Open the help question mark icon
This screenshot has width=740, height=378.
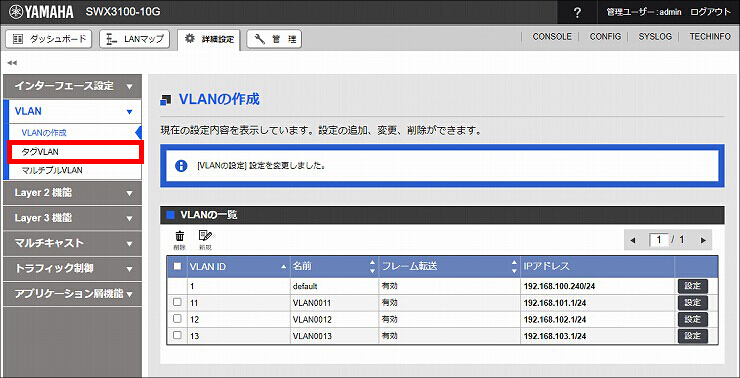click(x=577, y=13)
